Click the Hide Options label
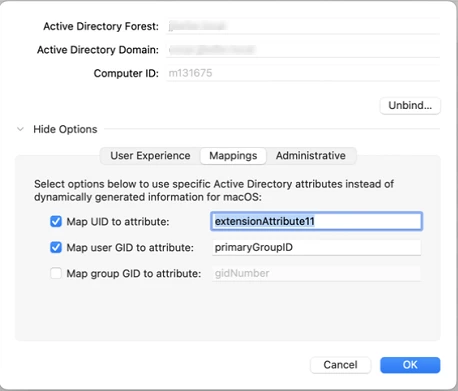This screenshot has height=391, width=458. click(65, 129)
